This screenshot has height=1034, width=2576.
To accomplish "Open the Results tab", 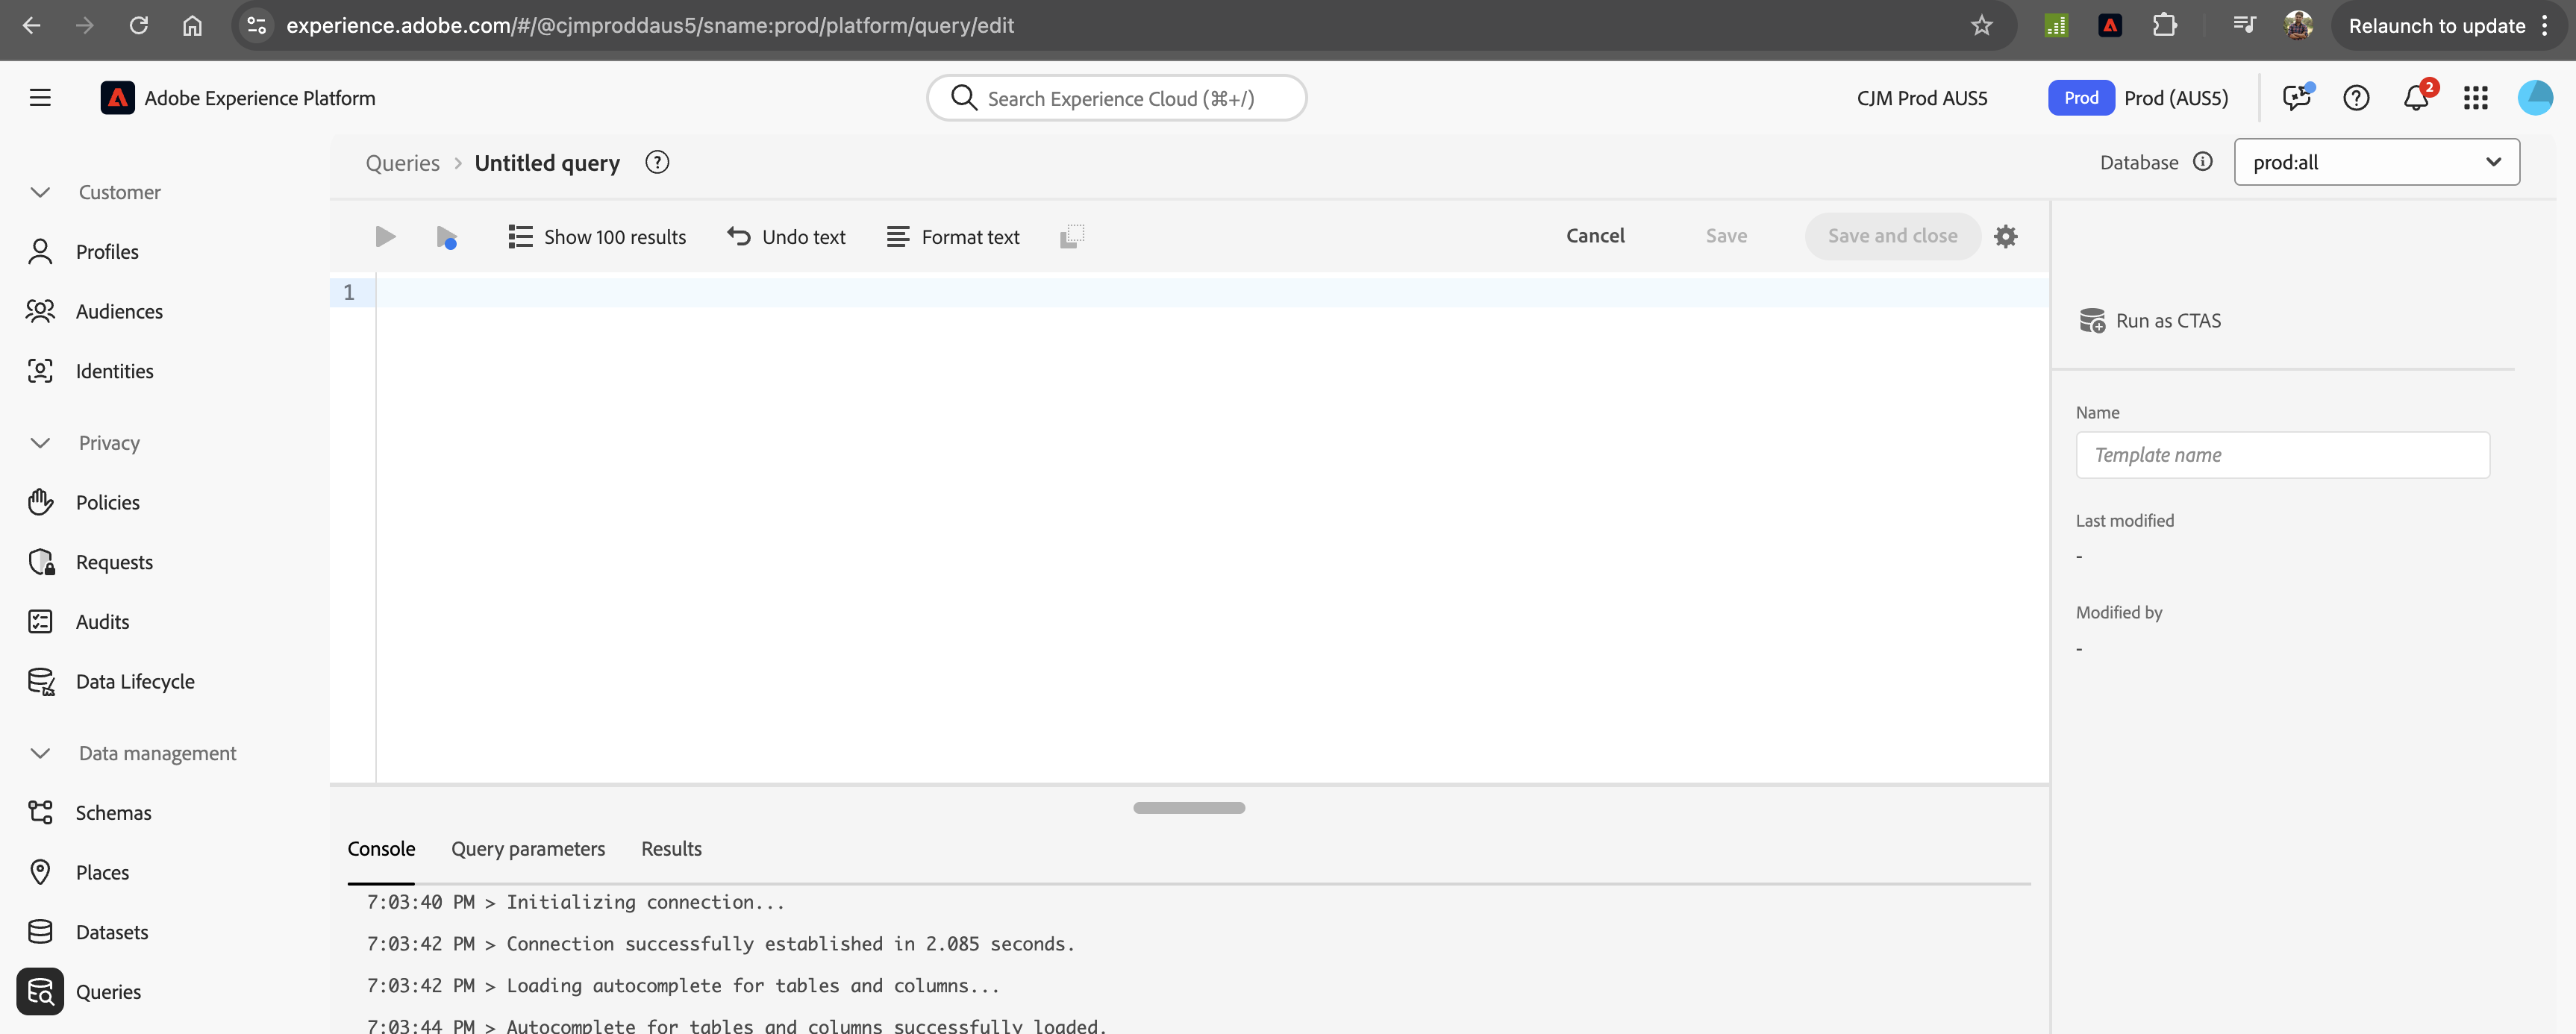I will click(x=670, y=848).
